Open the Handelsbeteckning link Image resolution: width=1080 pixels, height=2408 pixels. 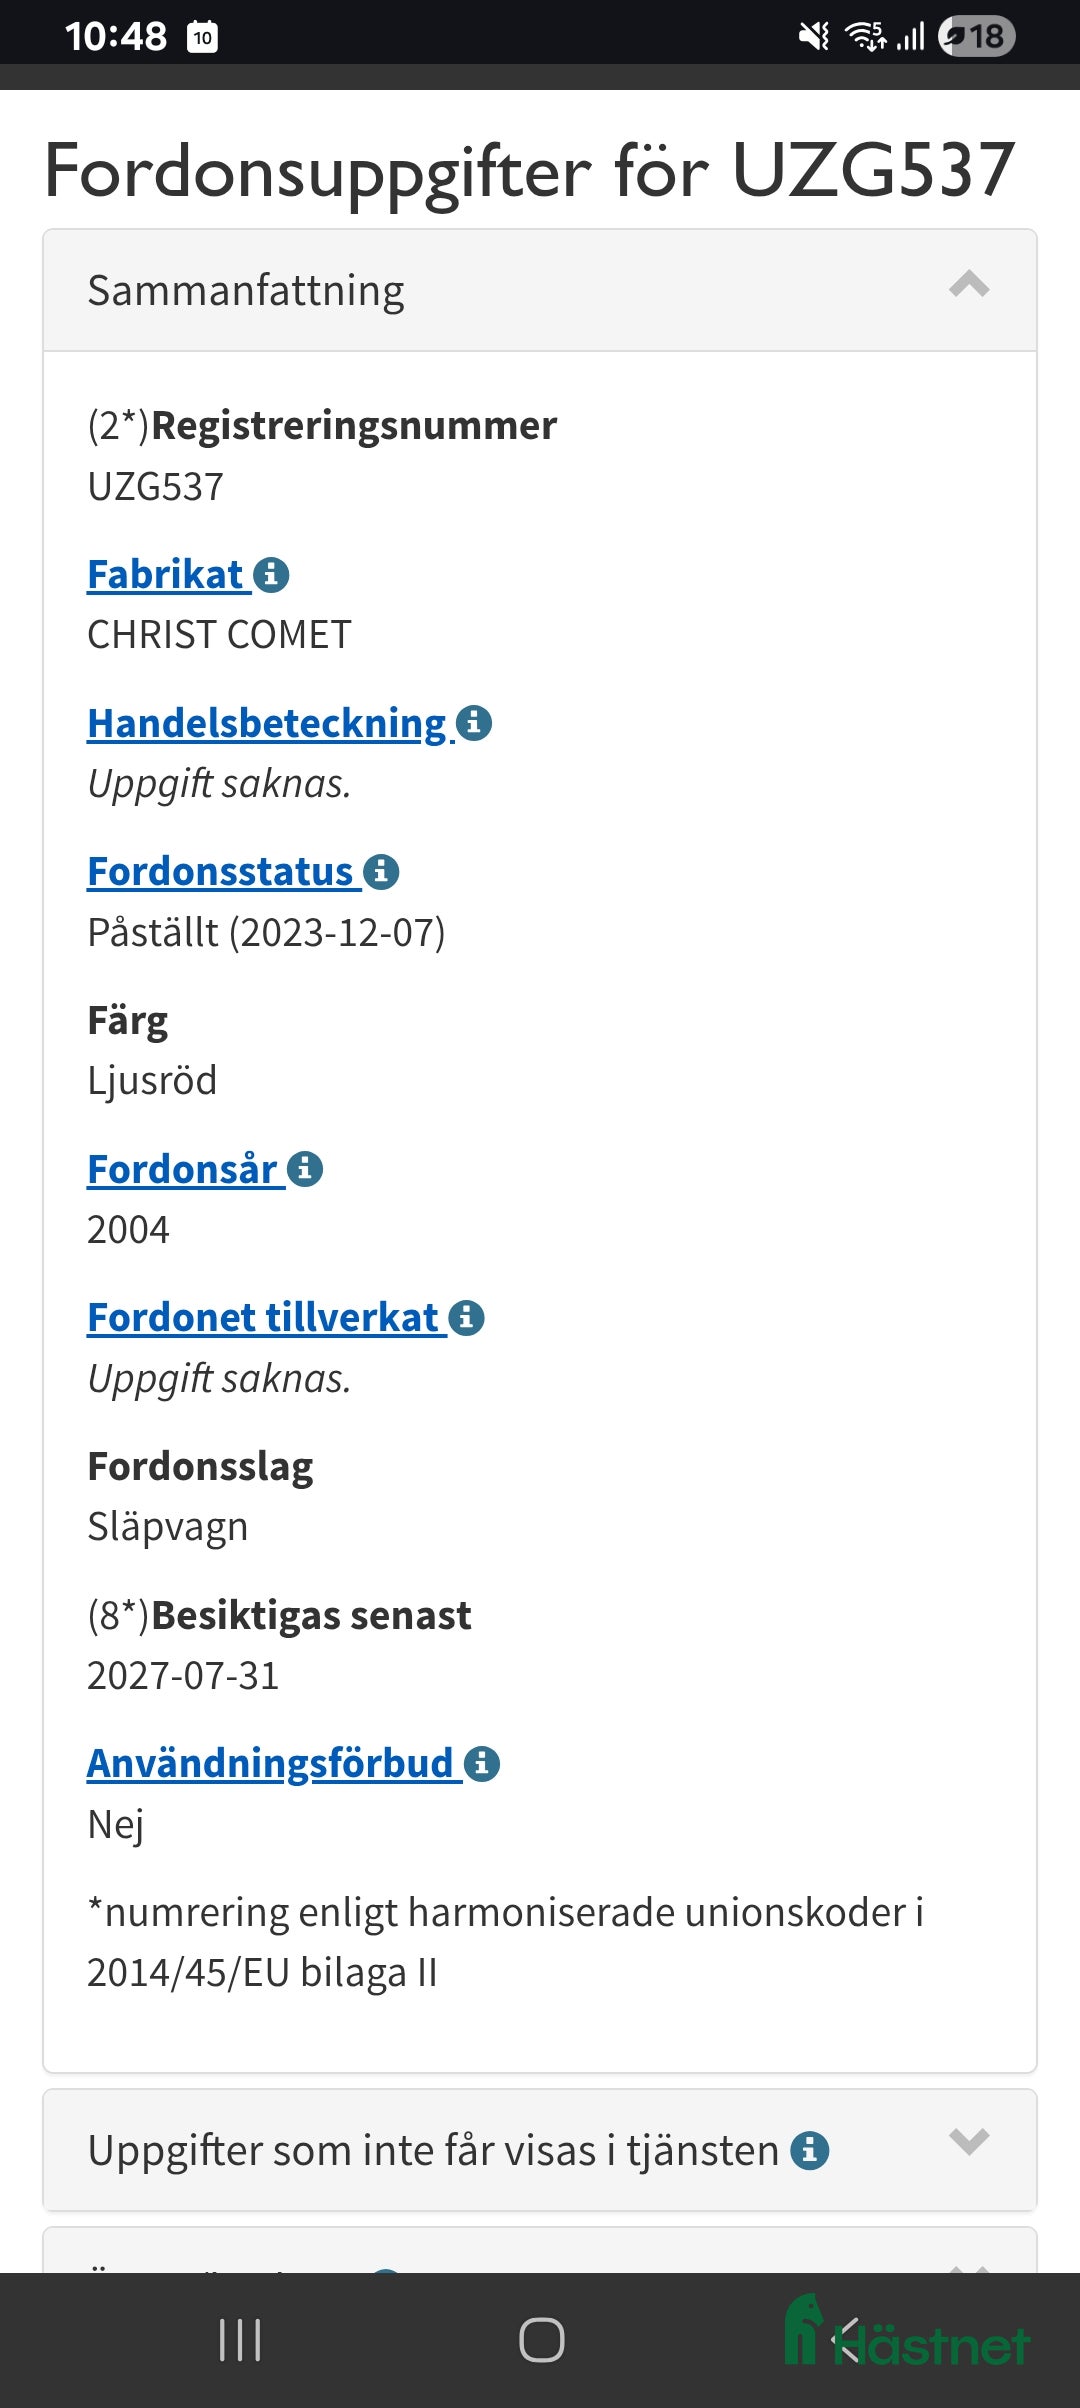[265, 724]
